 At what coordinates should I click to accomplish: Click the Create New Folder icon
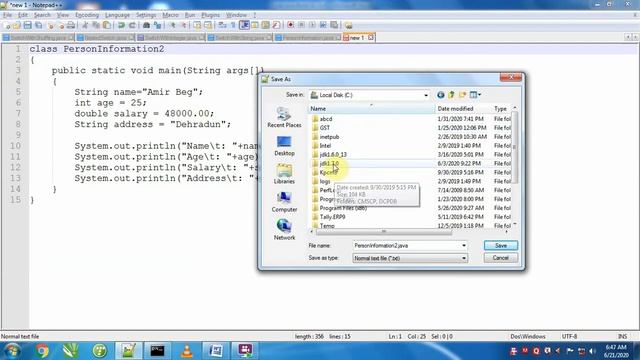462,95
